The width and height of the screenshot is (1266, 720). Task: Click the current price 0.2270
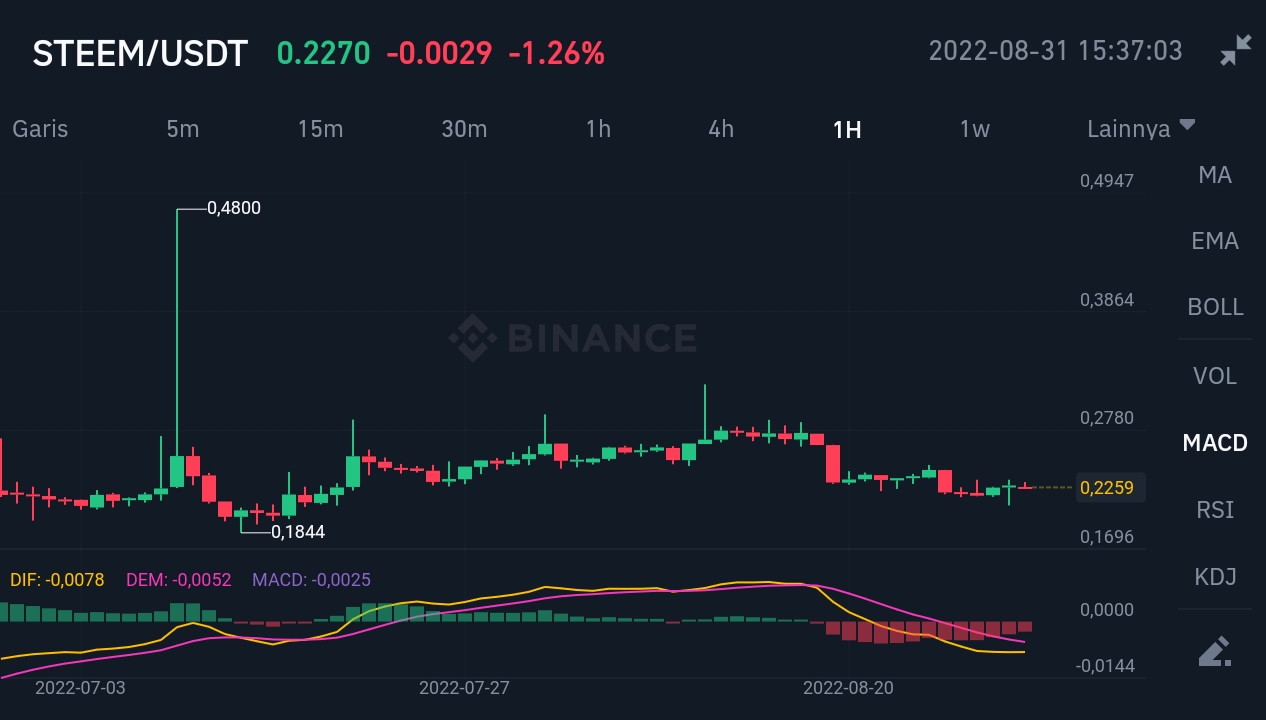pyautogui.click(x=323, y=53)
